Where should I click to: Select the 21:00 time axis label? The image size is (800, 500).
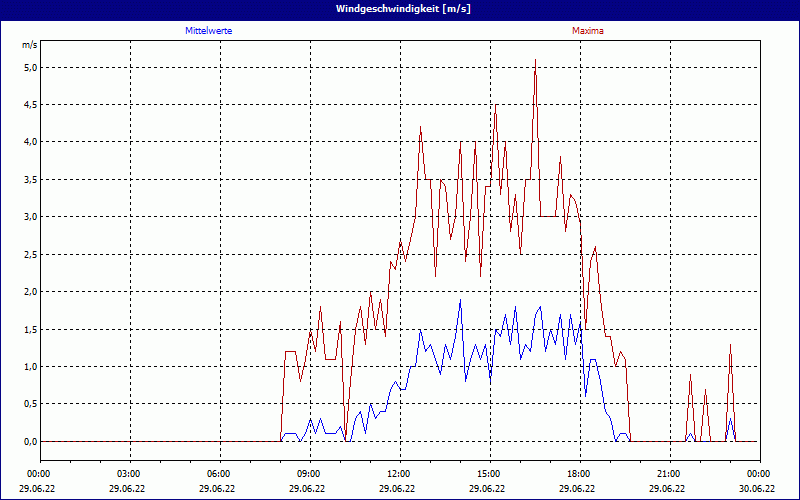coord(668,474)
